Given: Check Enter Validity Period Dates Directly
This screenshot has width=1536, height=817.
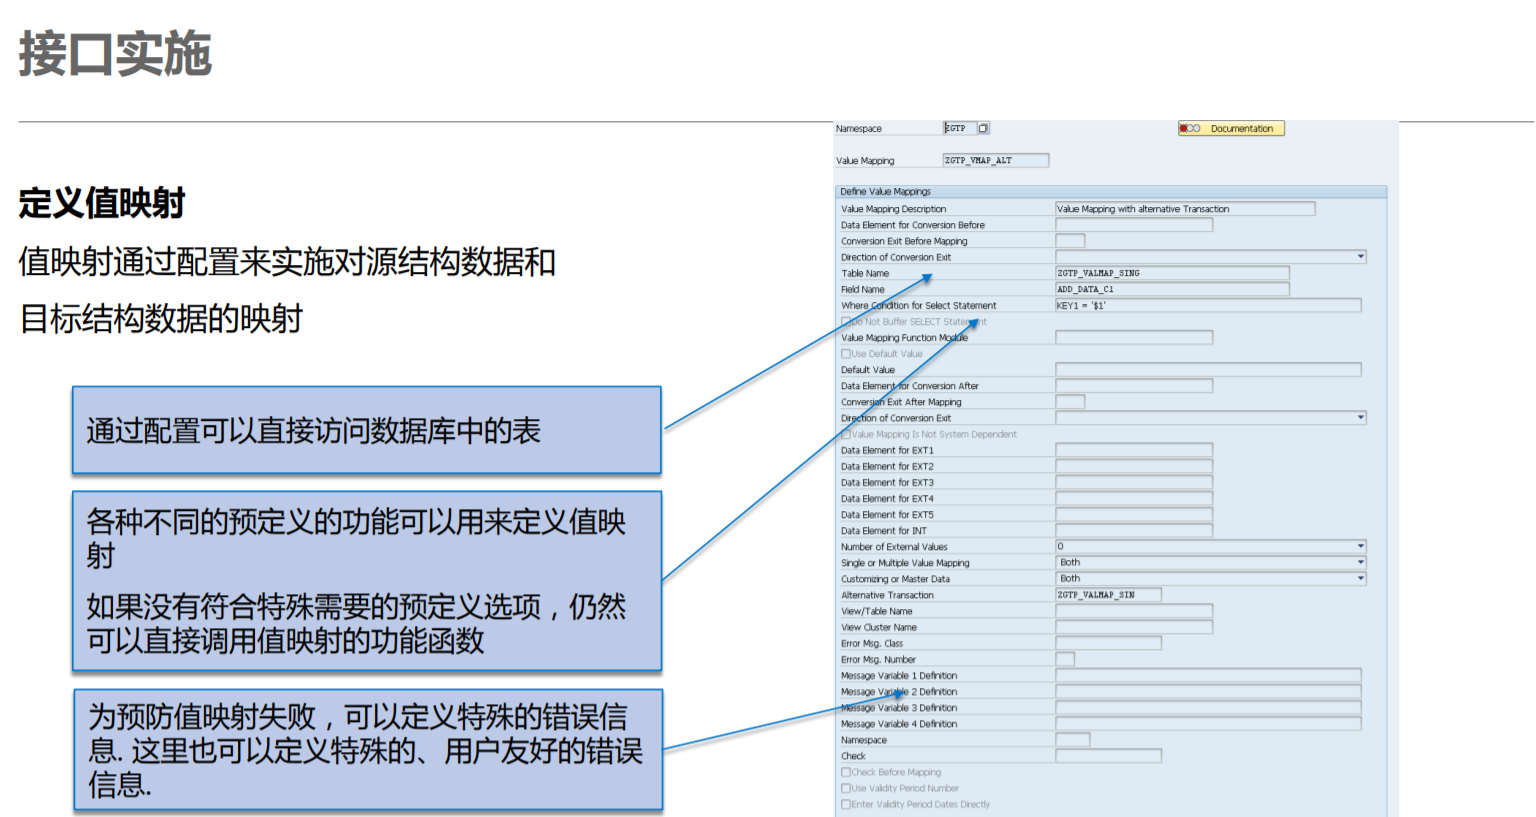Looking at the screenshot, I should [845, 804].
